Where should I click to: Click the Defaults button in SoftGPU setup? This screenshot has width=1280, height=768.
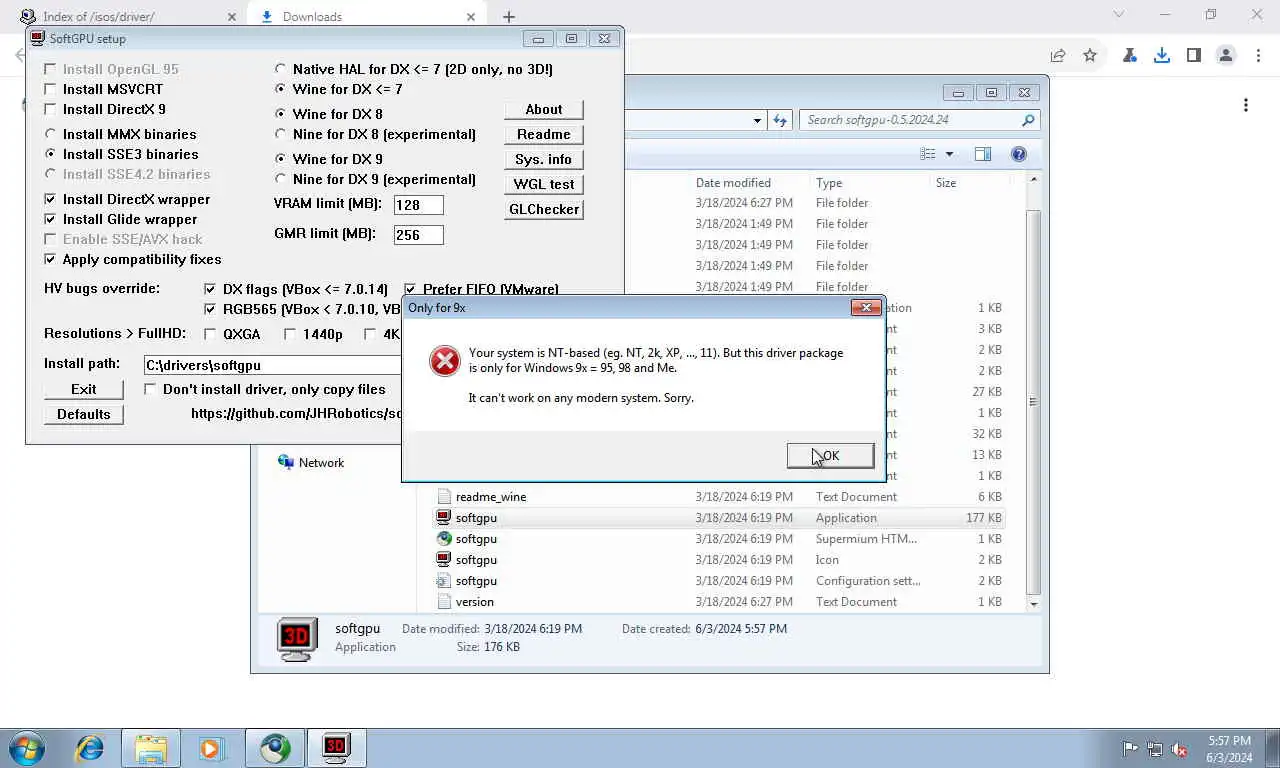pos(84,414)
